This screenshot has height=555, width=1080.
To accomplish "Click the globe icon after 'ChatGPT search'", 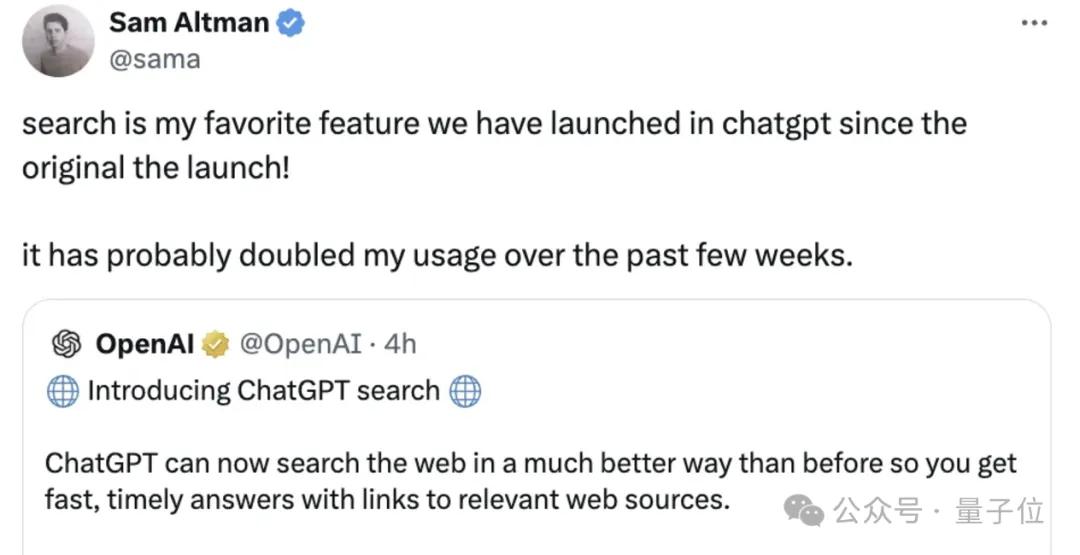I will tap(465, 391).
